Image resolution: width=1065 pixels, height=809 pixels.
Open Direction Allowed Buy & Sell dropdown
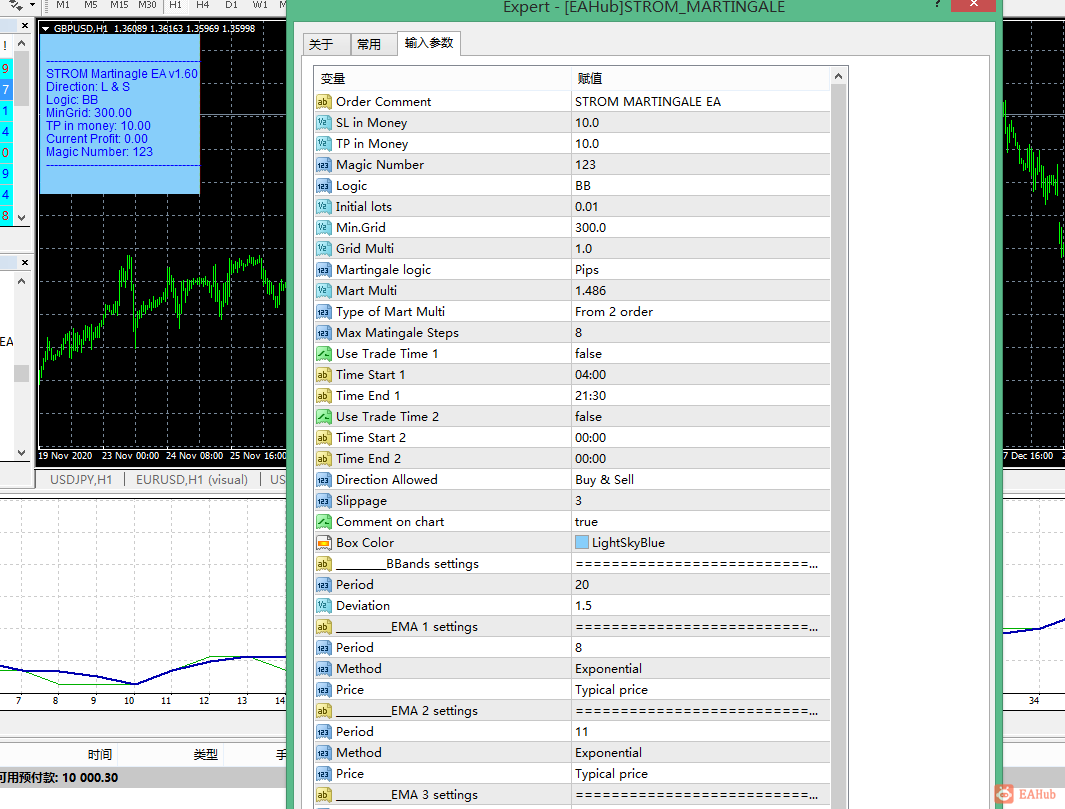click(x=700, y=480)
